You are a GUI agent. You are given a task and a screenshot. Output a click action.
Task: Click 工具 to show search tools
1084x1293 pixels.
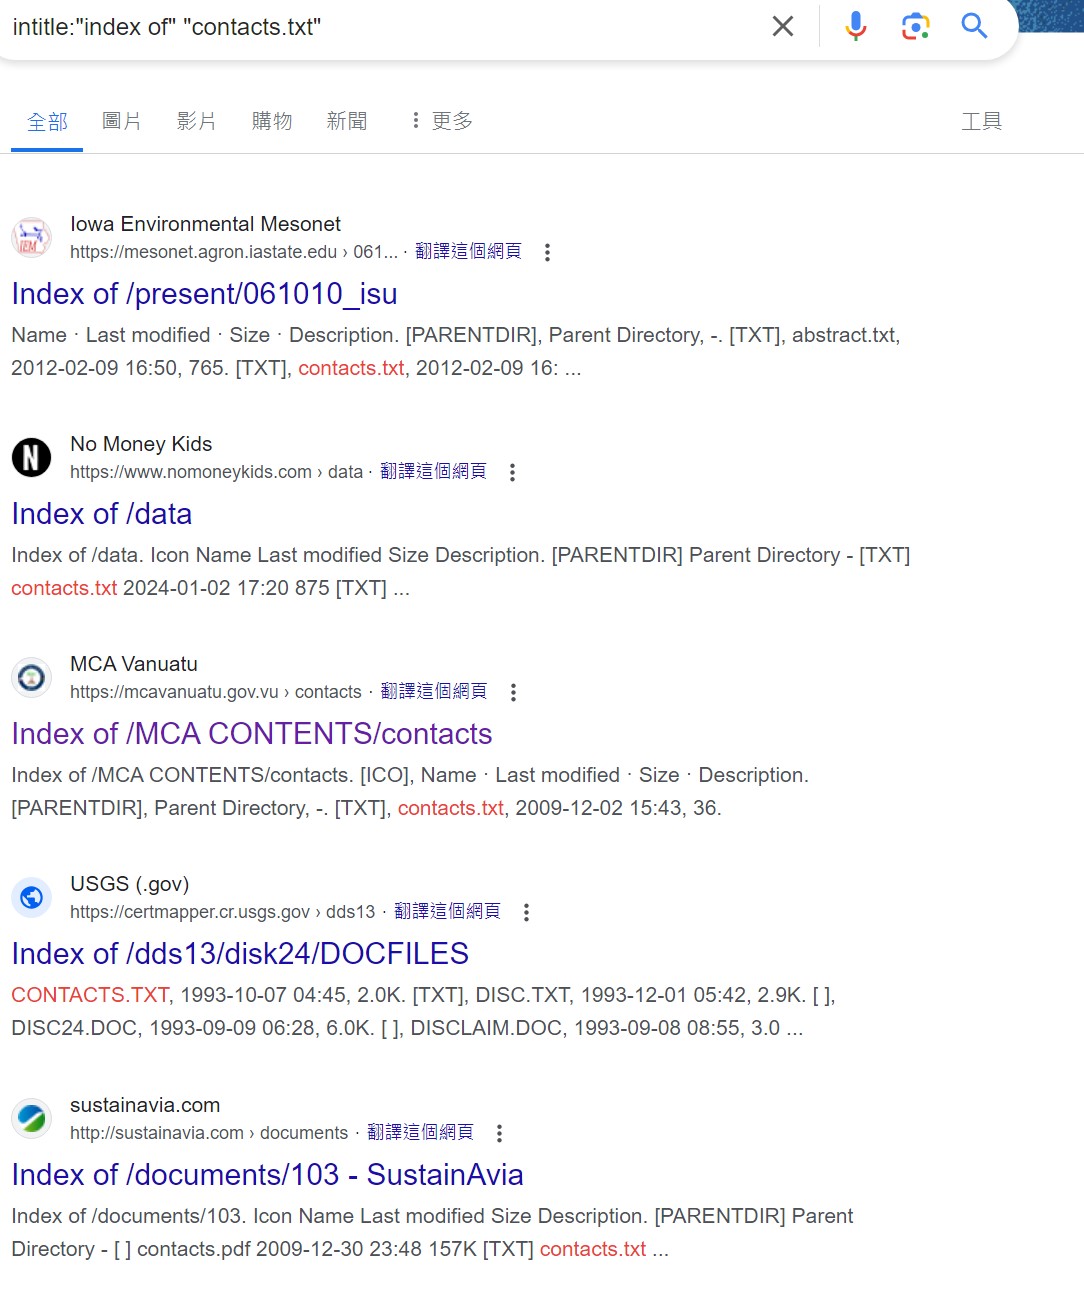(x=981, y=120)
